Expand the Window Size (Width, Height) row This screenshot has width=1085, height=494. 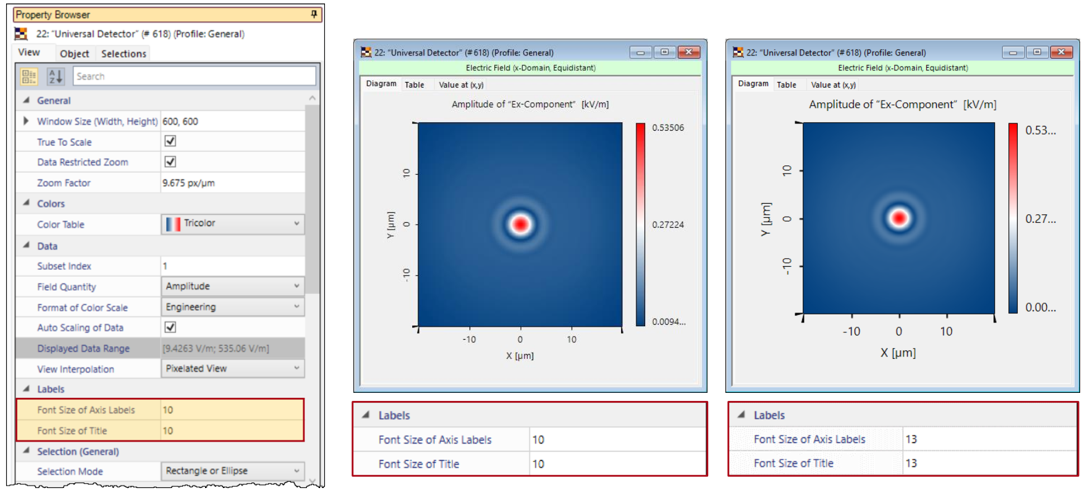coord(26,121)
